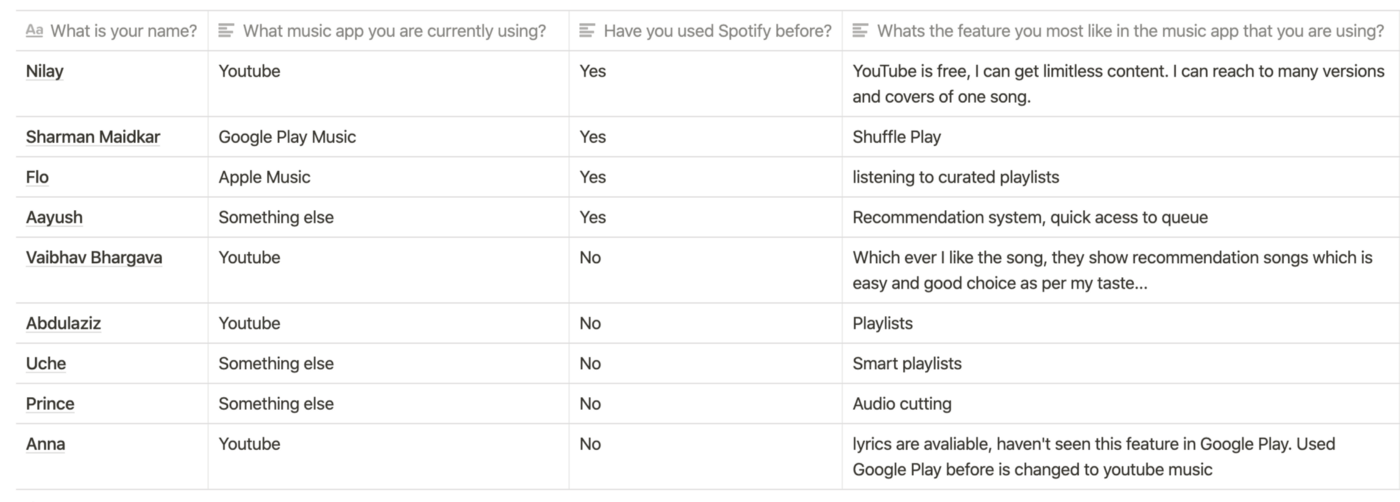Screen dimensions: 1400x502
Task: Open 'Have you used Spotify before?' column menu
Action: coord(706,31)
